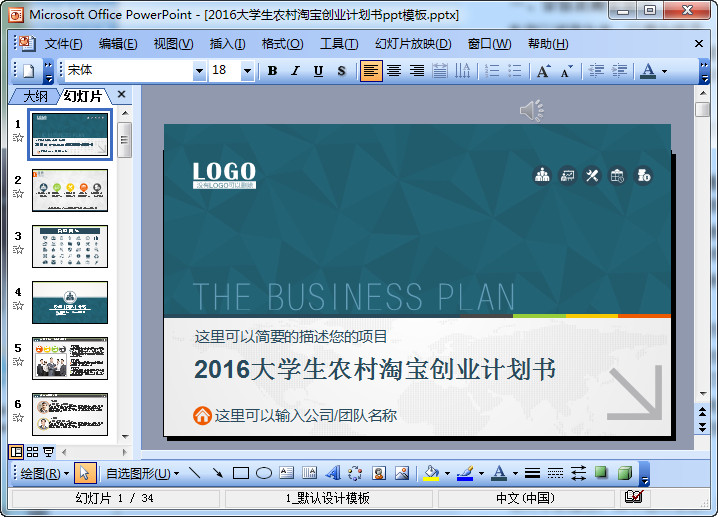Increase font size with larger A icon

point(544,71)
